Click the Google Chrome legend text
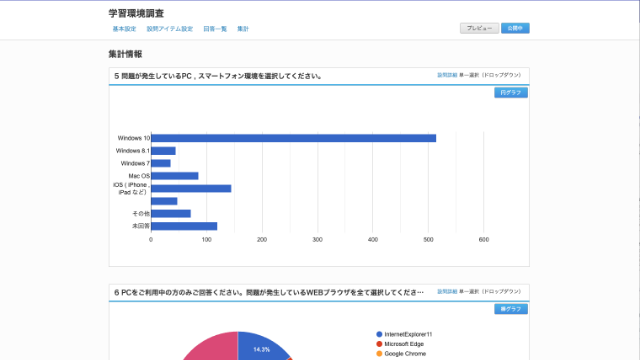The height and width of the screenshot is (360, 640). point(405,354)
